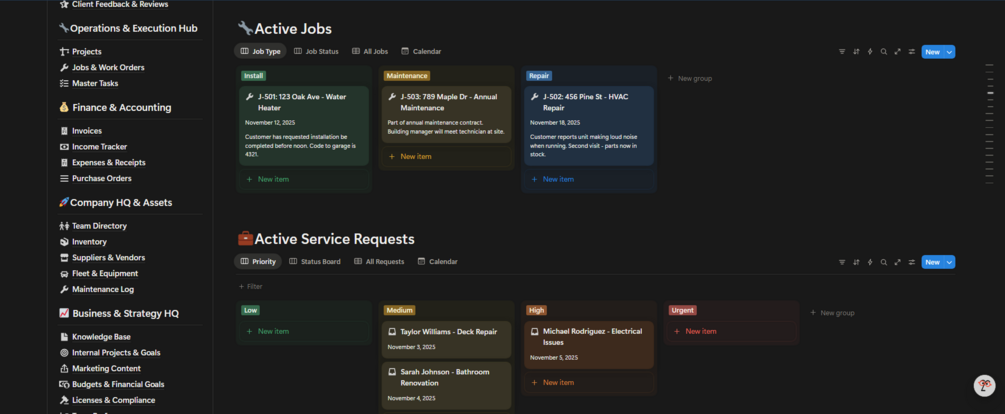Click the Medium group label tag
Image resolution: width=1005 pixels, height=414 pixels.
pyautogui.click(x=399, y=310)
